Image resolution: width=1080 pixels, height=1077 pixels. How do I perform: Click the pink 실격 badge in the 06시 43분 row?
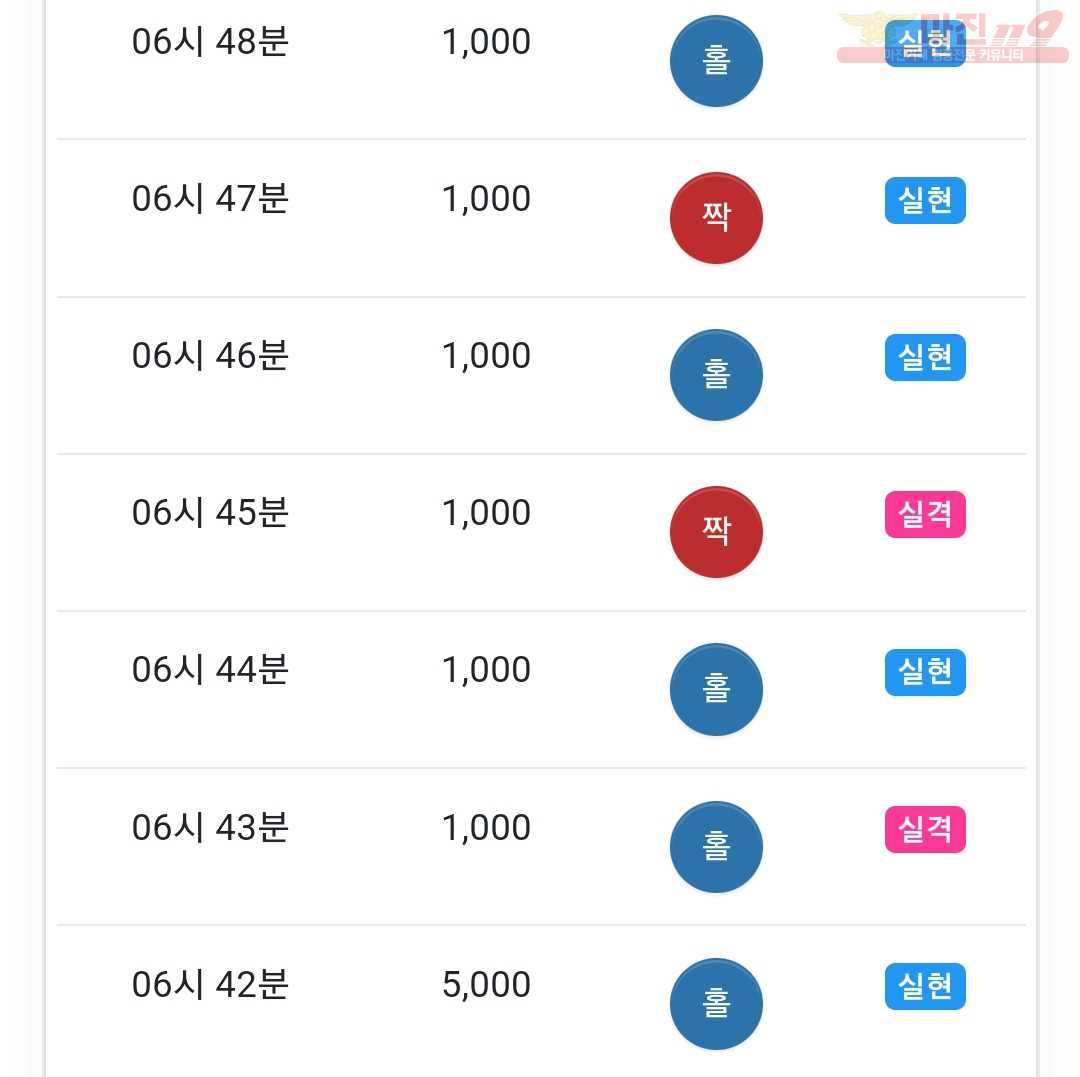point(925,829)
